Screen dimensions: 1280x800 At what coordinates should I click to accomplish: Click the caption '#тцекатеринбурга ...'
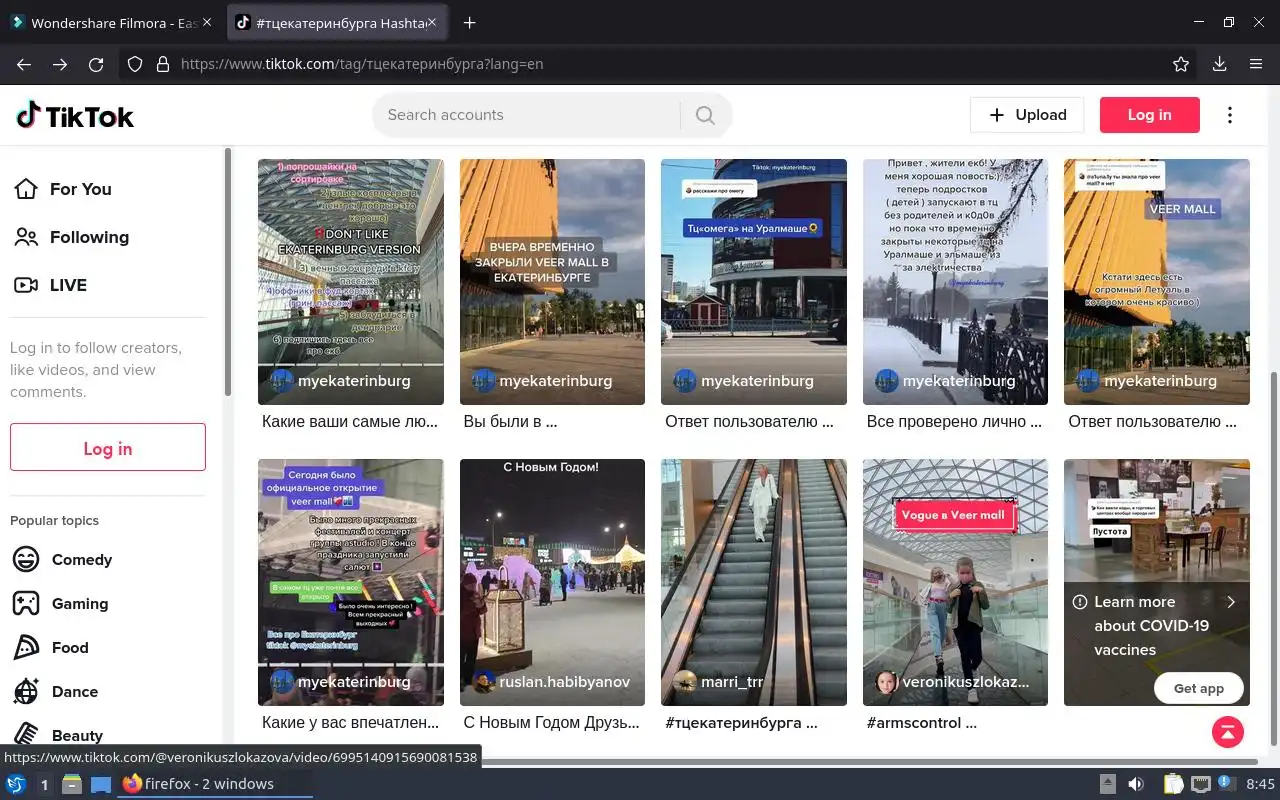(741, 722)
